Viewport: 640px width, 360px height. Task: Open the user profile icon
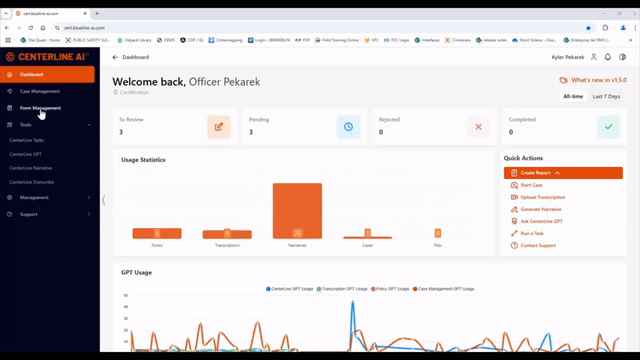[x=593, y=57]
